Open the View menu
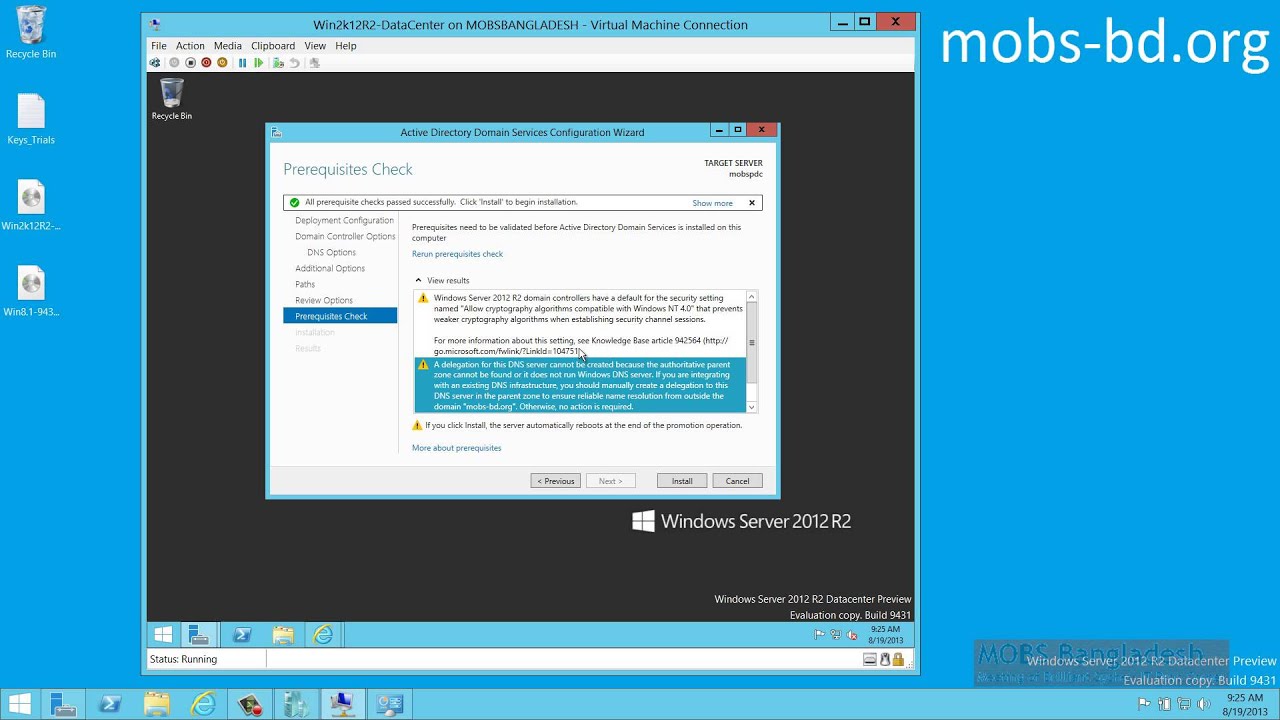Image resolution: width=1280 pixels, height=720 pixels. click(x=315, y=46)
